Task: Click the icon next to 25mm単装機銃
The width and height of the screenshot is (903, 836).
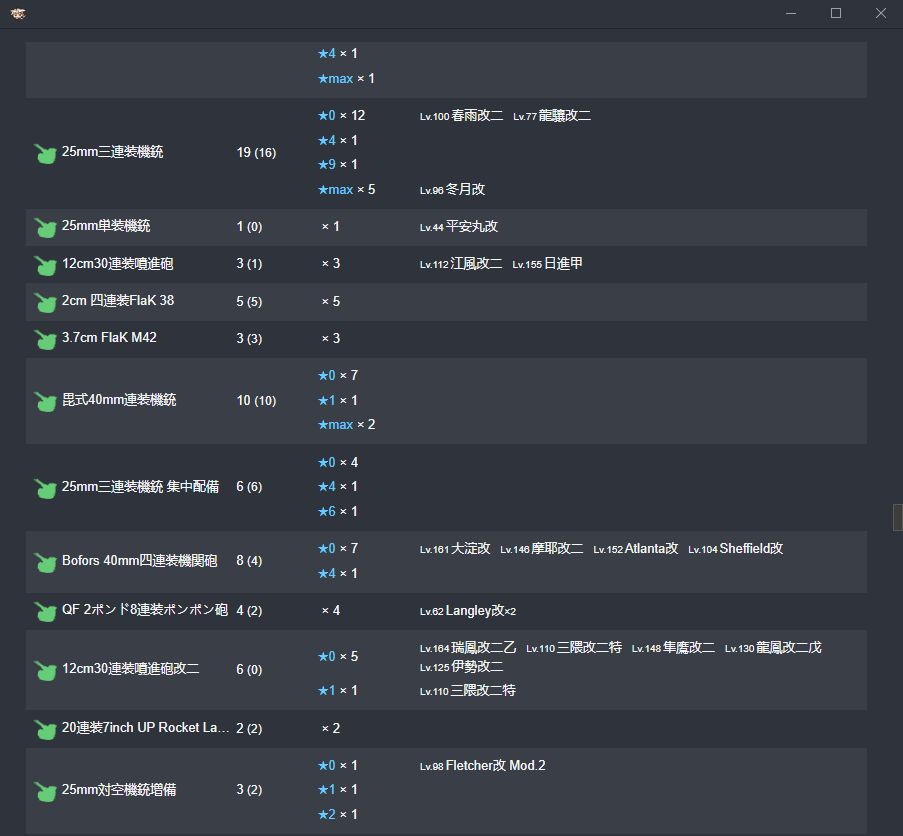Action: coord(45,227)
